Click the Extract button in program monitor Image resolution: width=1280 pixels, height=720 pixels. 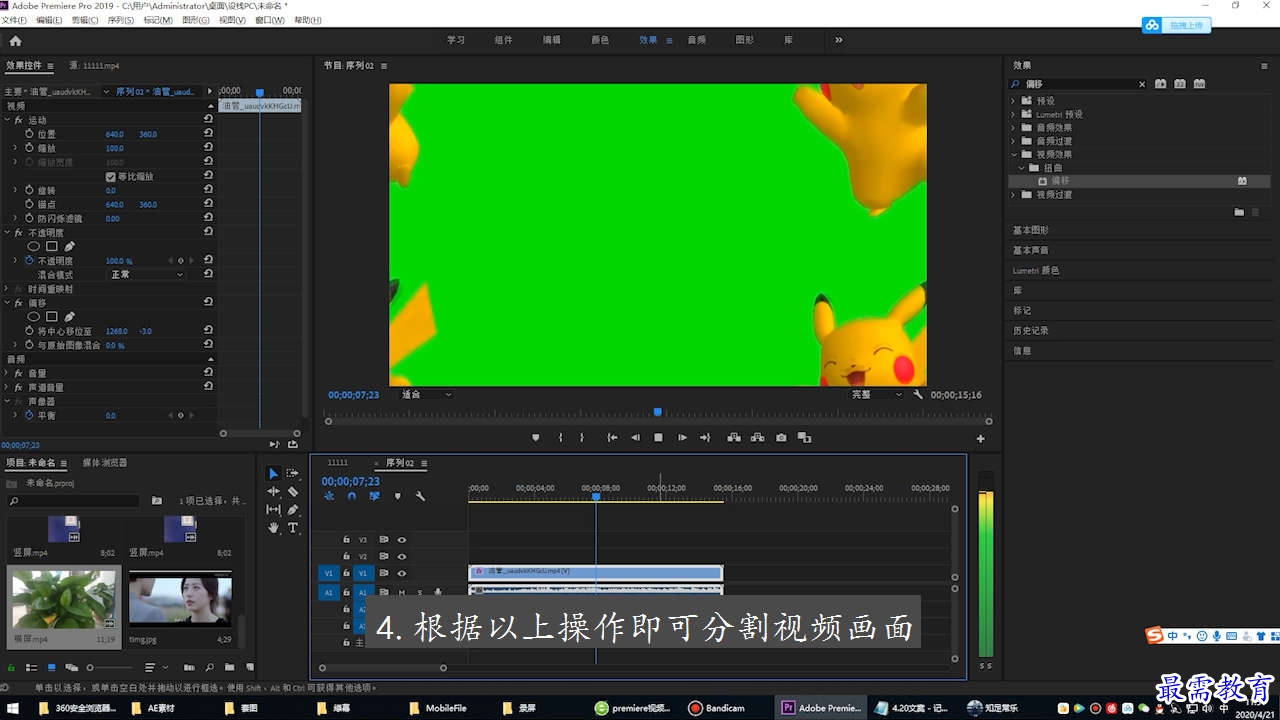757,437
